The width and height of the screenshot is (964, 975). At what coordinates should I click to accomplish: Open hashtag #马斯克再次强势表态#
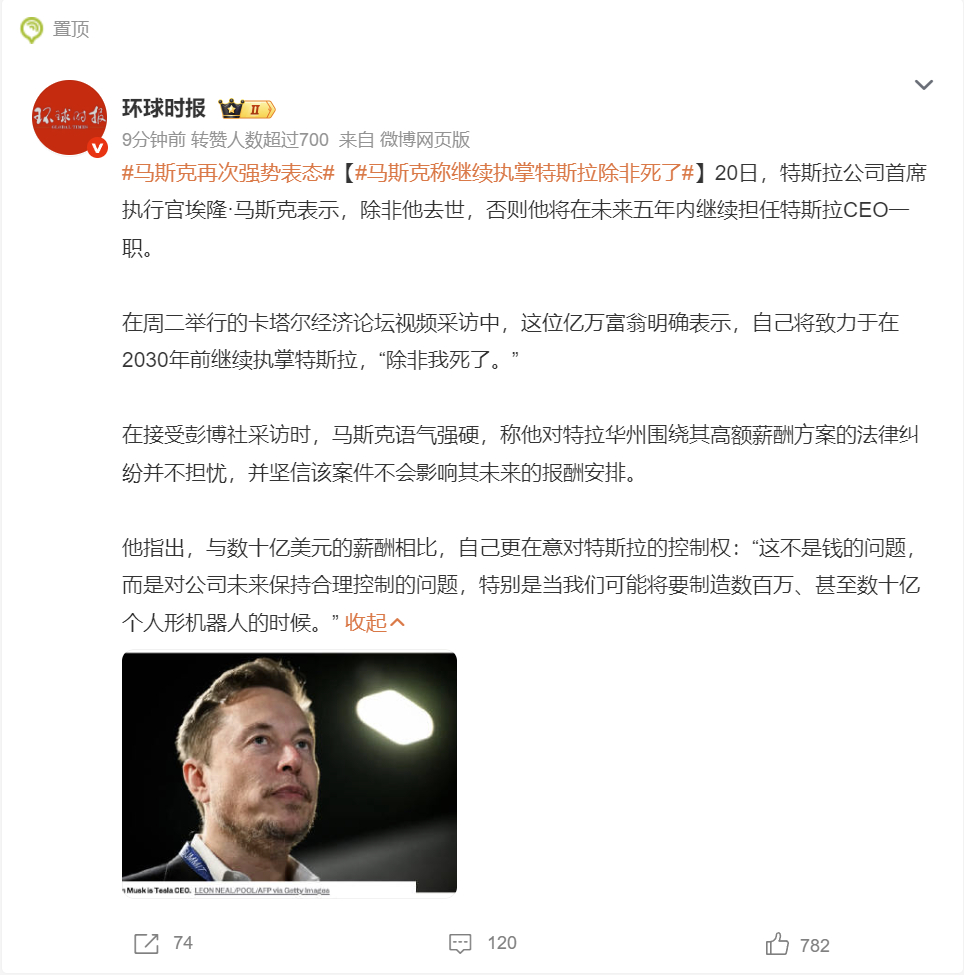(x=228, y=172)
